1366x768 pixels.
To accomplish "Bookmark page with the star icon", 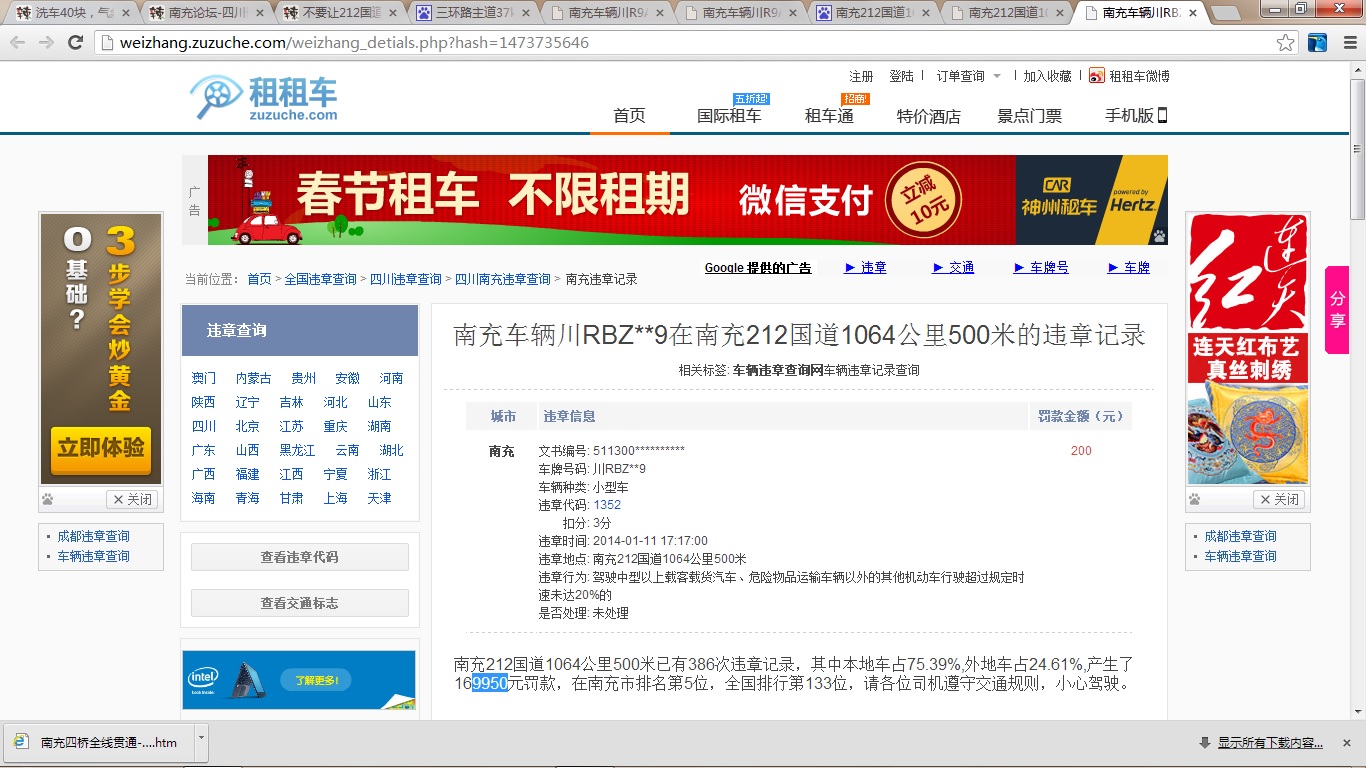I will [x=1285, y=43].
